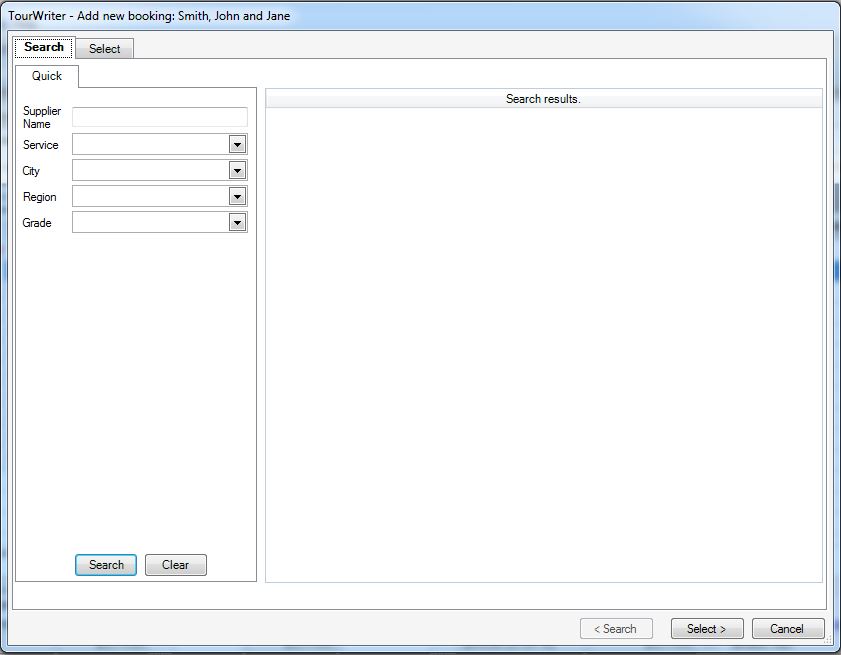Click the 'Search results.' column header
The height and width of the screenshot is (655, 841).
point(543,99)
